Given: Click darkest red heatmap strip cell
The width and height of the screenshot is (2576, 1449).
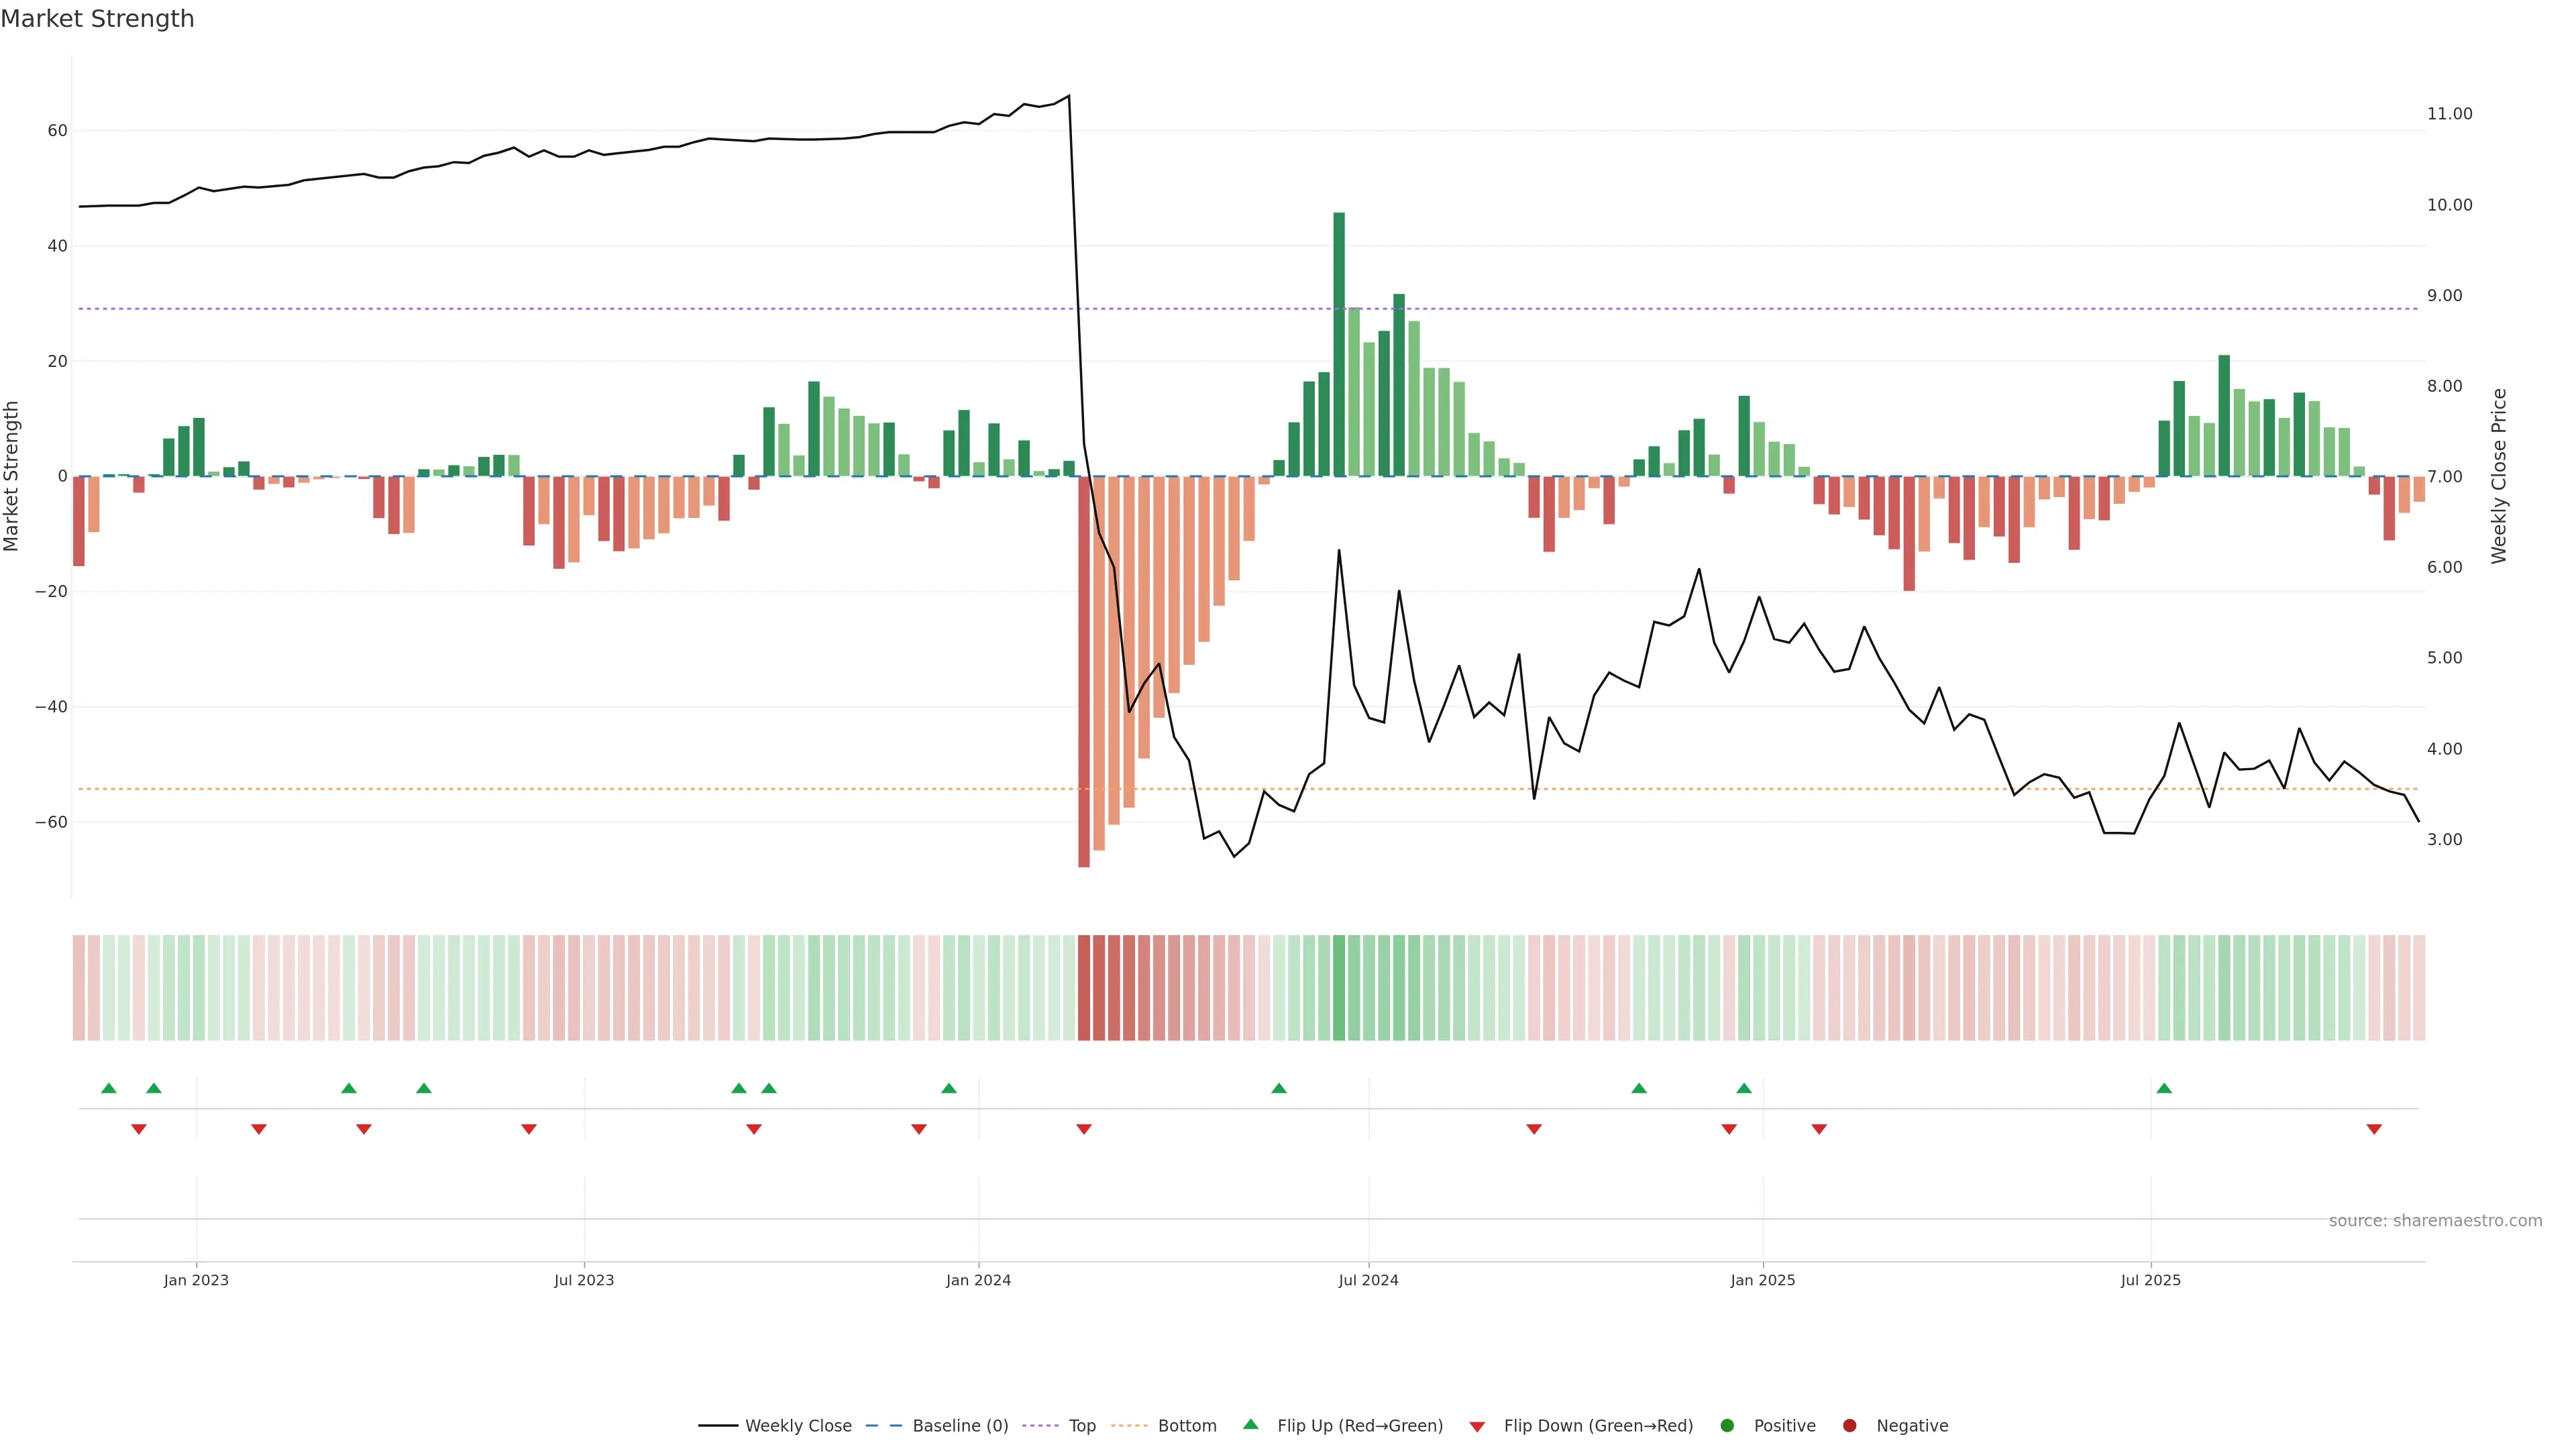Looking at the screenshot, I should coord(1084,988).
